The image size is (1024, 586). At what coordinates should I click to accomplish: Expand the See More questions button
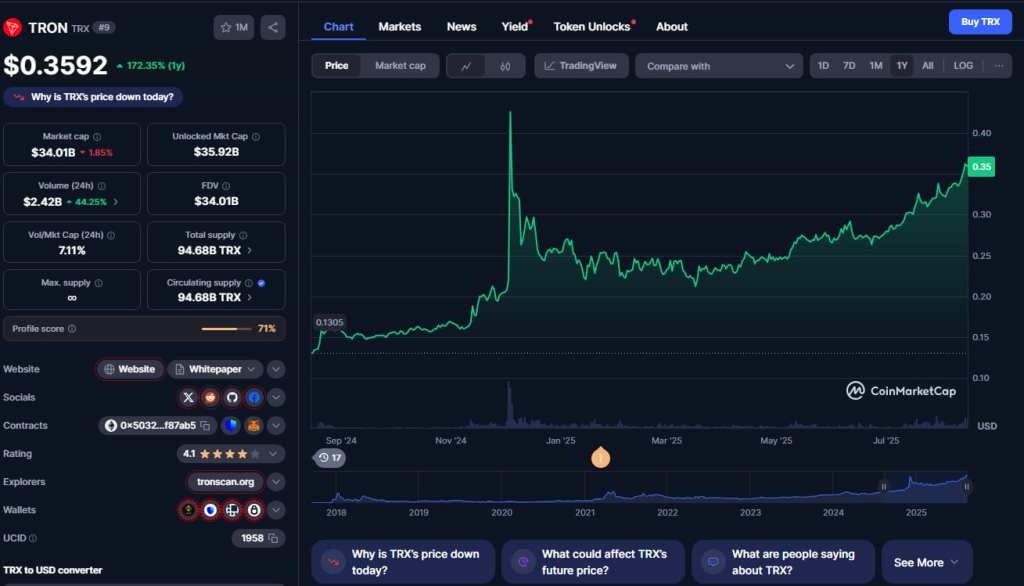point(927,562)
